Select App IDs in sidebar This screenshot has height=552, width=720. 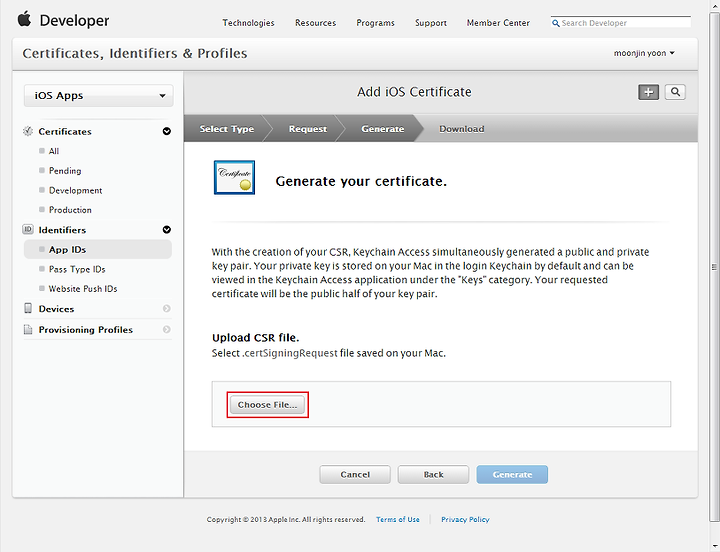98,249
